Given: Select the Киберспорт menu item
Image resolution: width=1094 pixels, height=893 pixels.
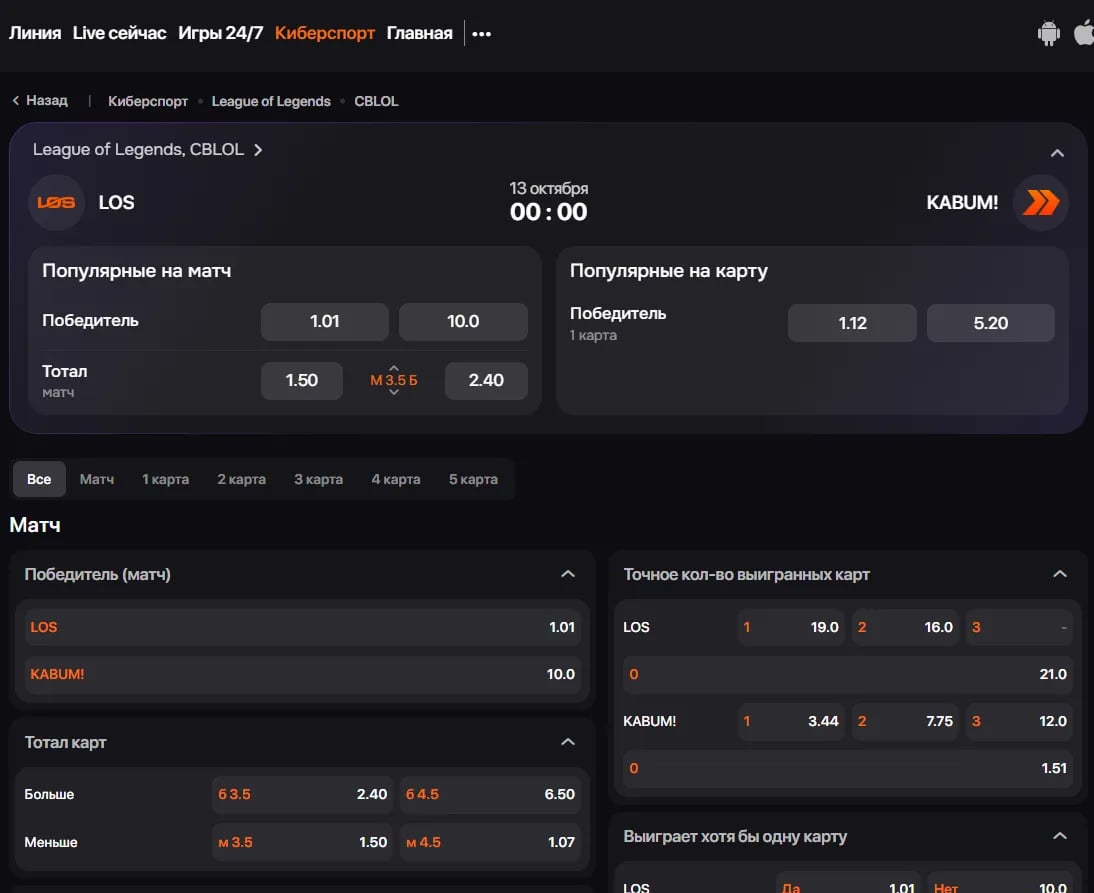Looking at the screenshot, I should [324, 33].
